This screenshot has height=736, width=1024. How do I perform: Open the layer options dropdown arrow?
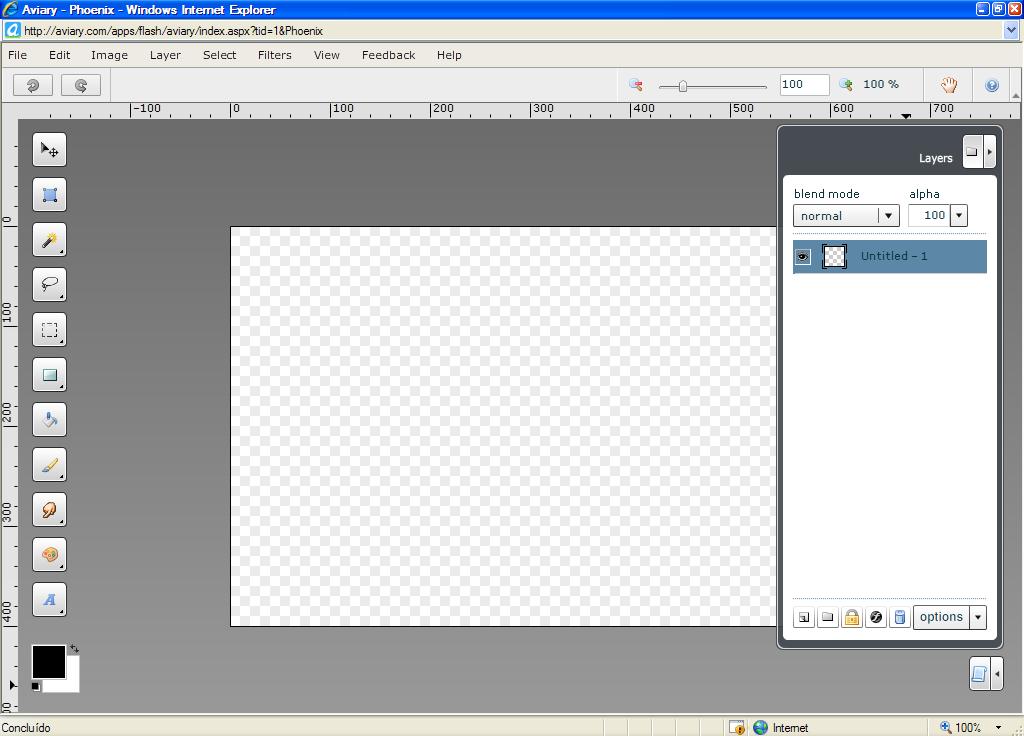click(x=978, y=617)
